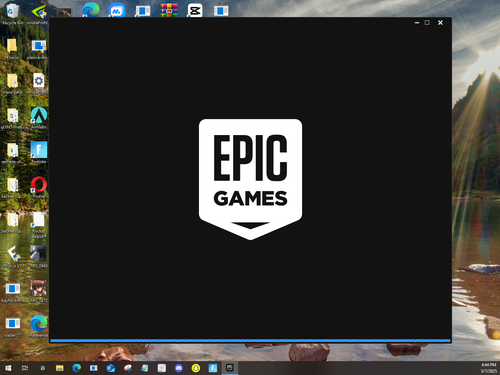Open Task View in the taskbar
500x375 pixels.
pos(25,368)
